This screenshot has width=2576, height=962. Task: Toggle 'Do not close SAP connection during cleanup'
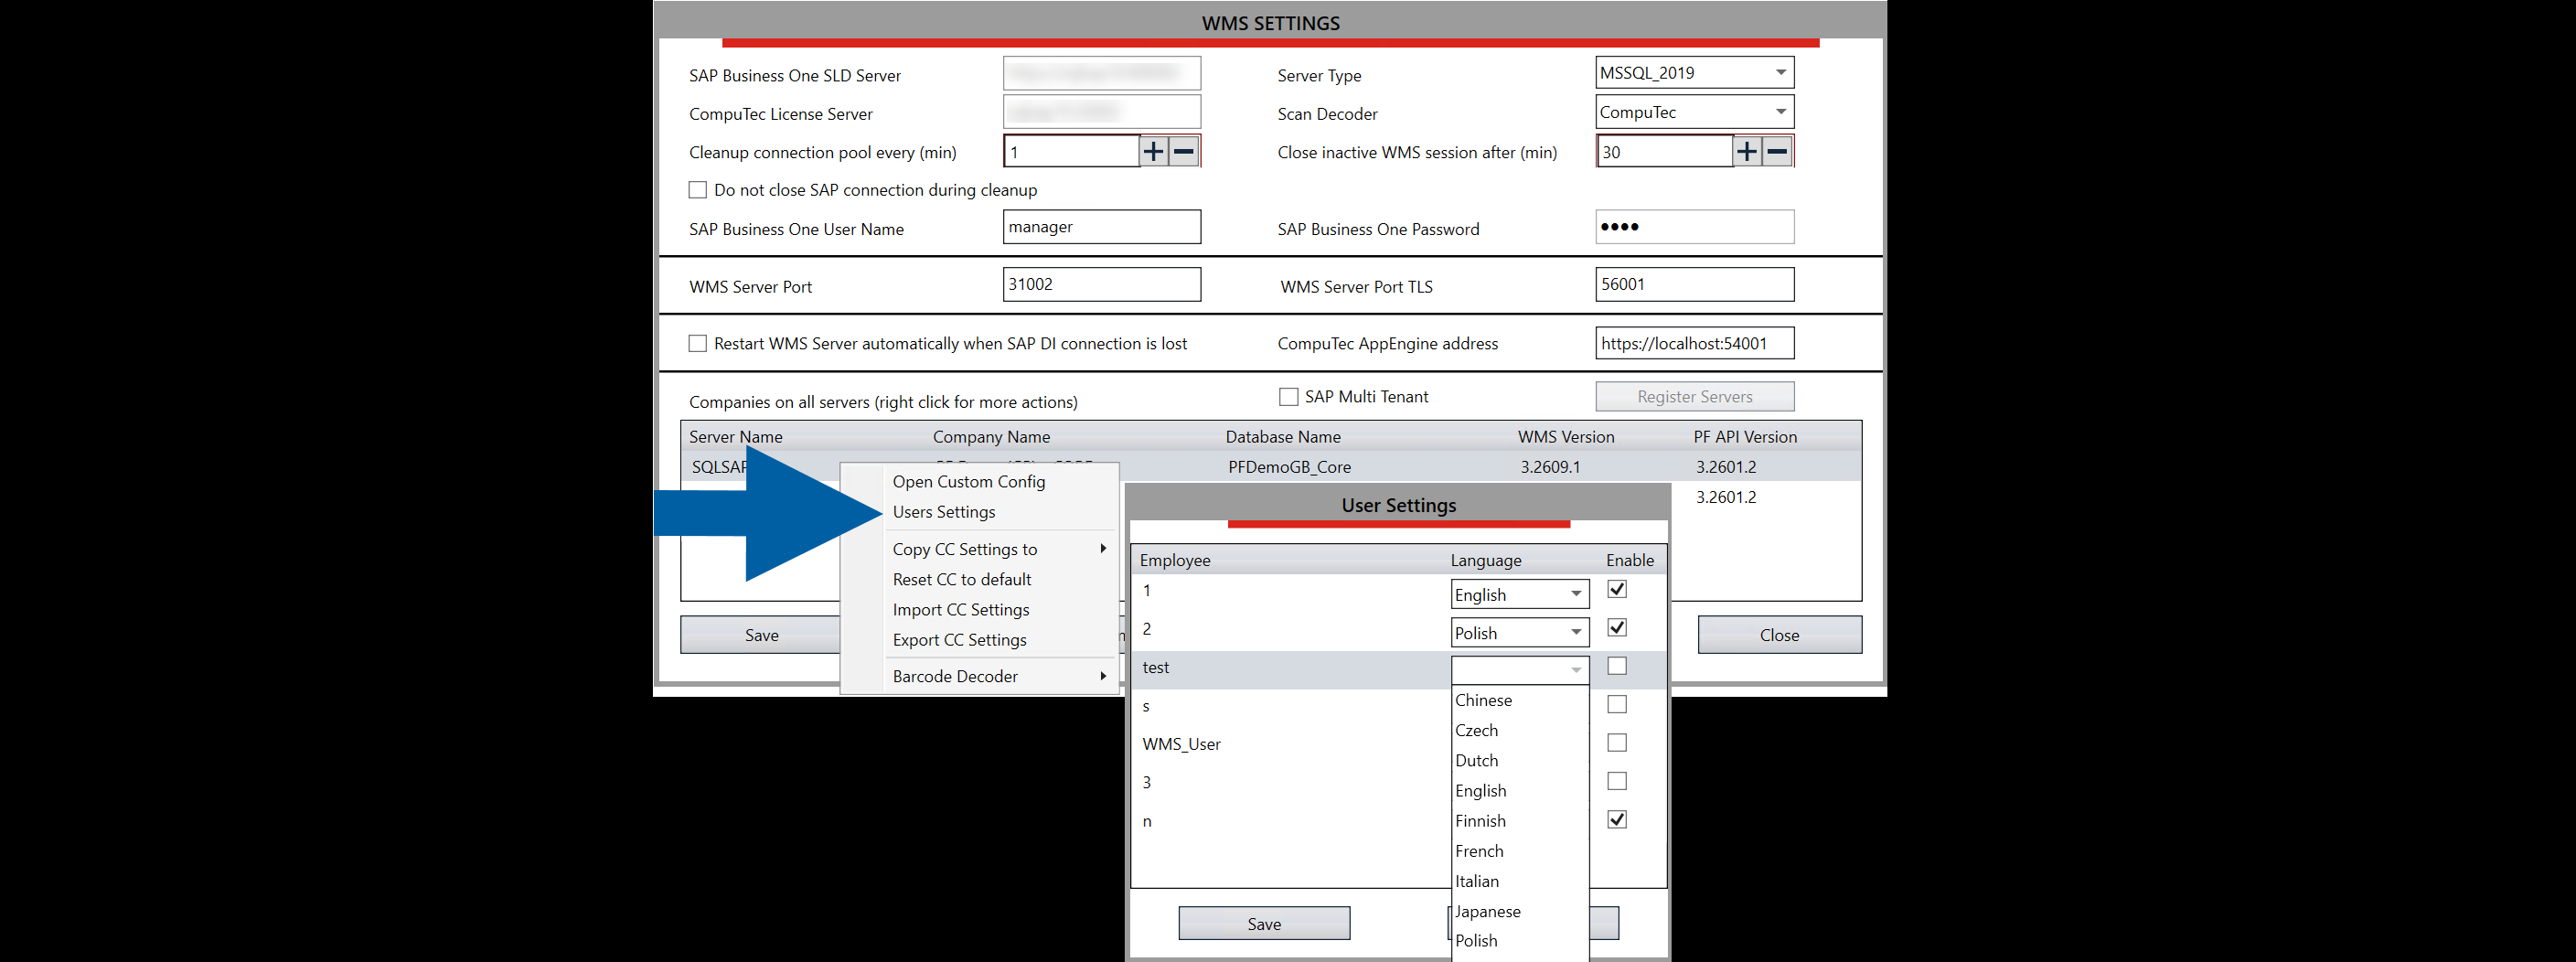tap(698, 190)
